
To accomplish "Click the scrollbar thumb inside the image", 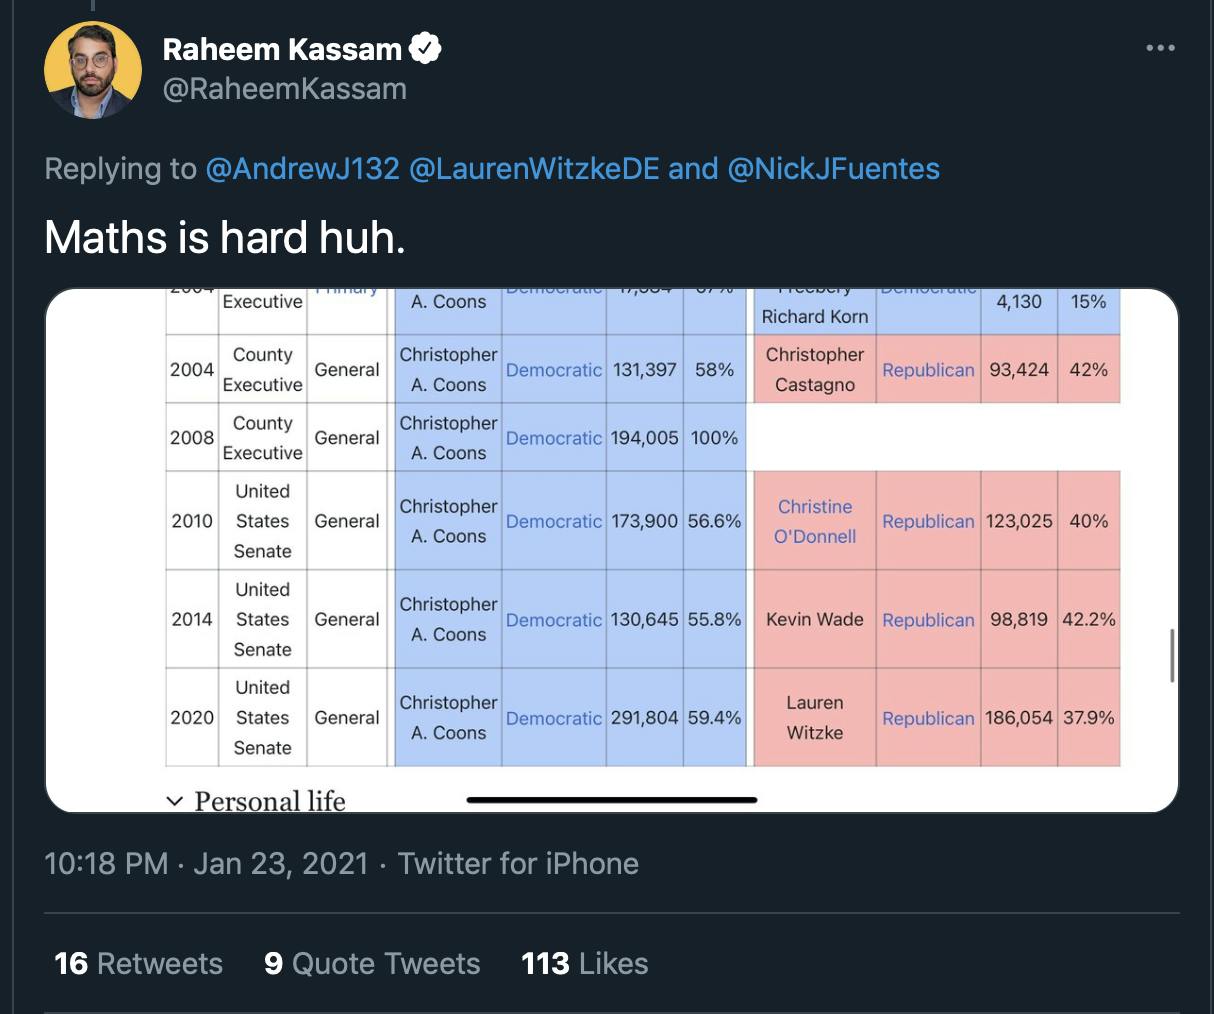I will coord(1171,655).
